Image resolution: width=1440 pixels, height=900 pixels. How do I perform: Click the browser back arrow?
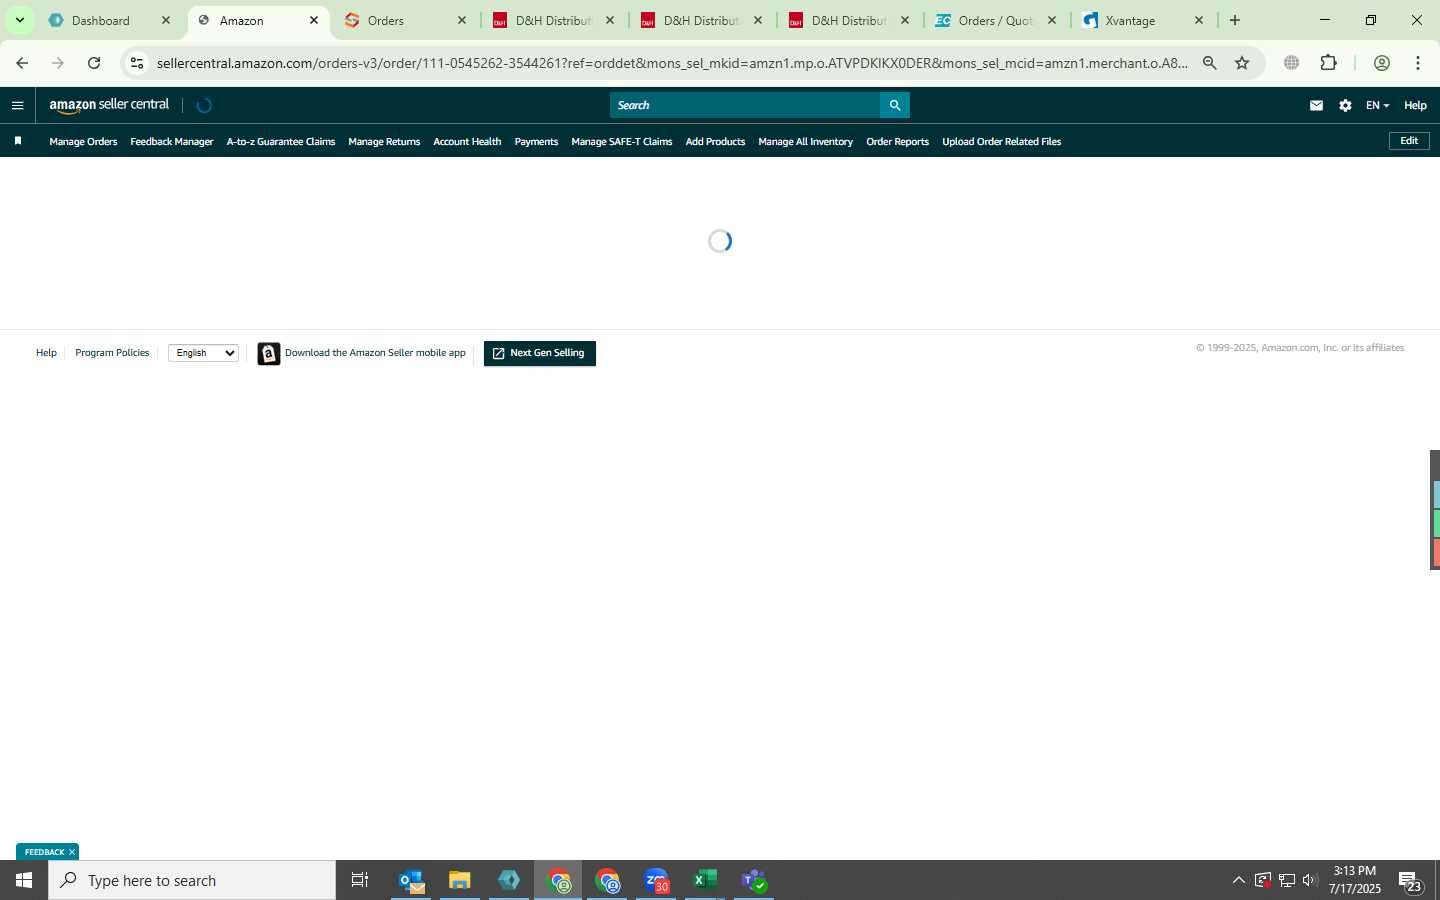(22, 63)
